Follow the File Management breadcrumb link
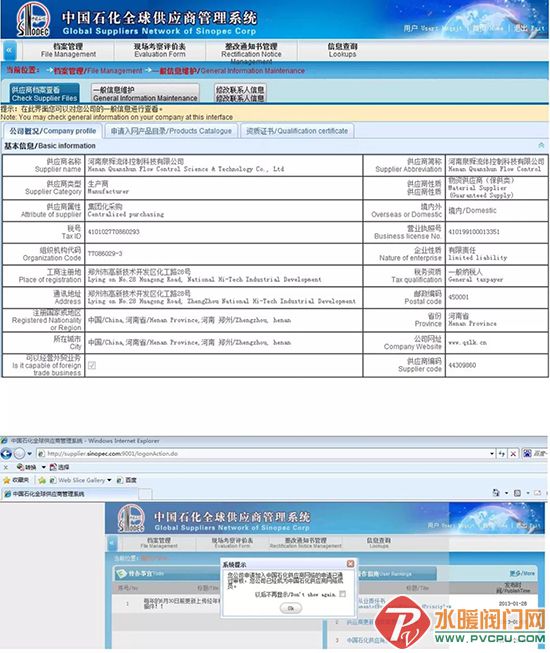The height and width of the screenshot is (653, 550). pos(98,71)
